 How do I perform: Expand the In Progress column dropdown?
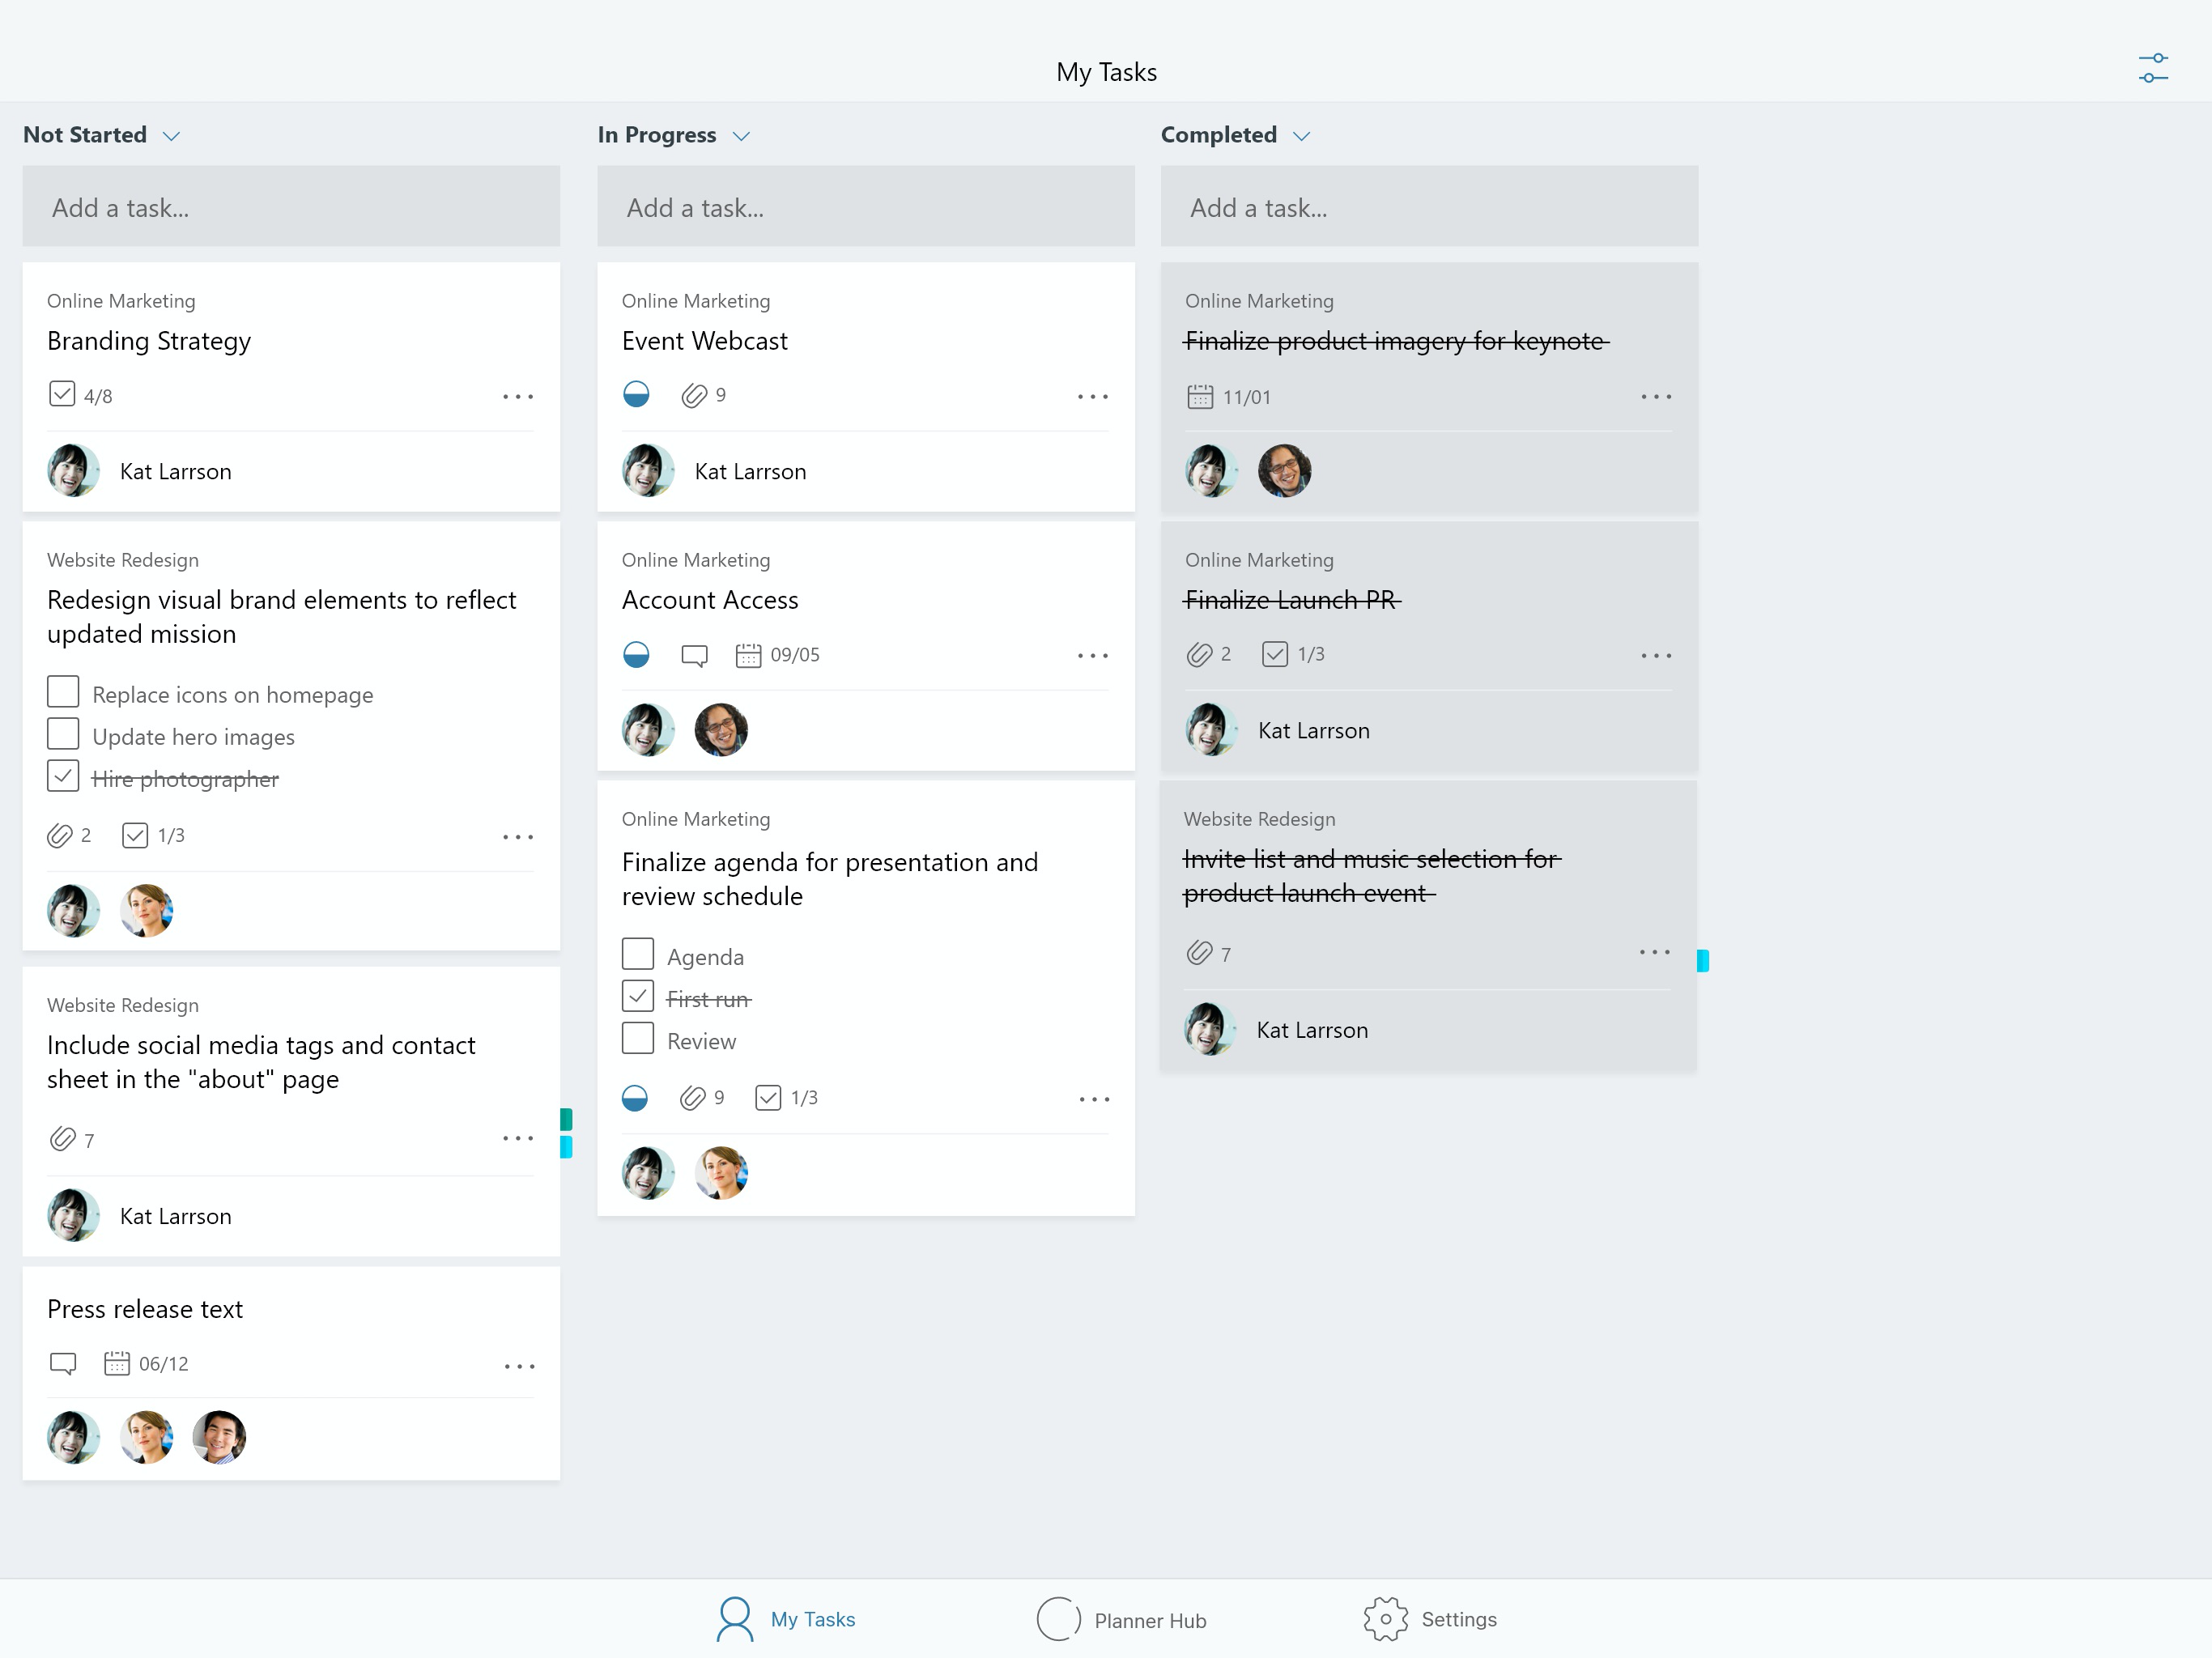[741, 136]
